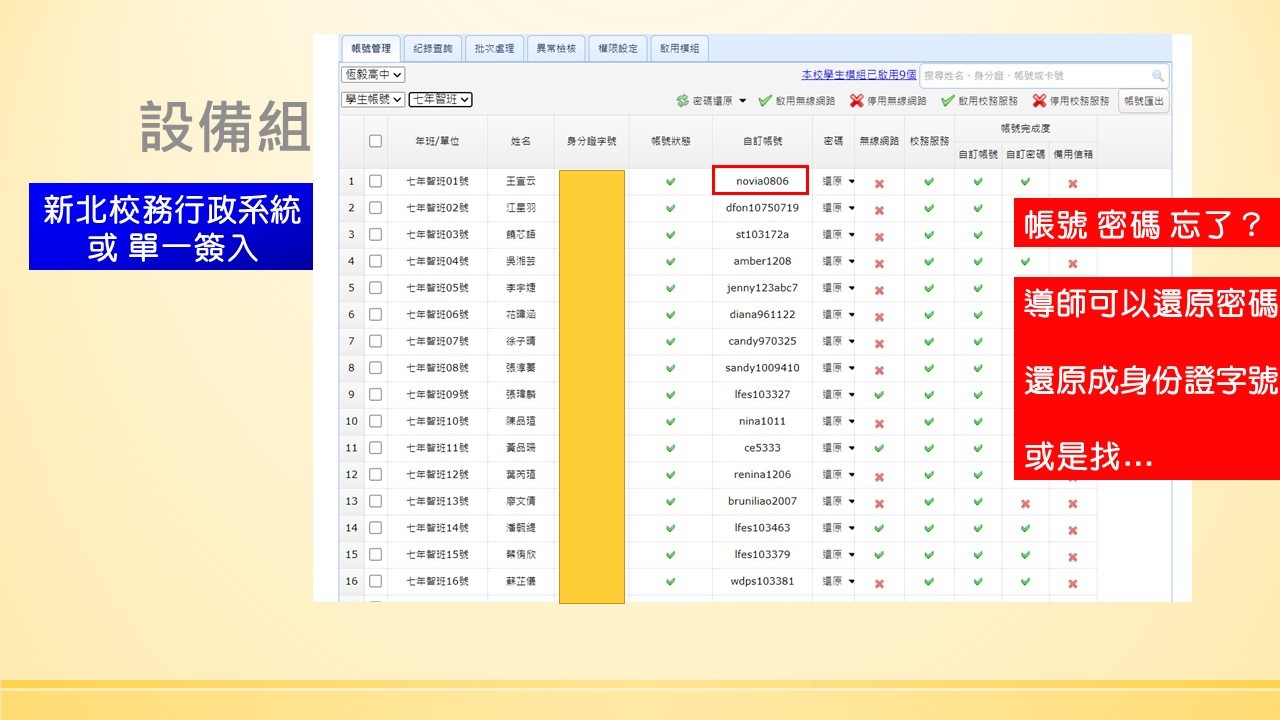Toggle the select-all checkbox in the table header
The width and height of the screenshot is (1280, 720).
coord(375,141)
